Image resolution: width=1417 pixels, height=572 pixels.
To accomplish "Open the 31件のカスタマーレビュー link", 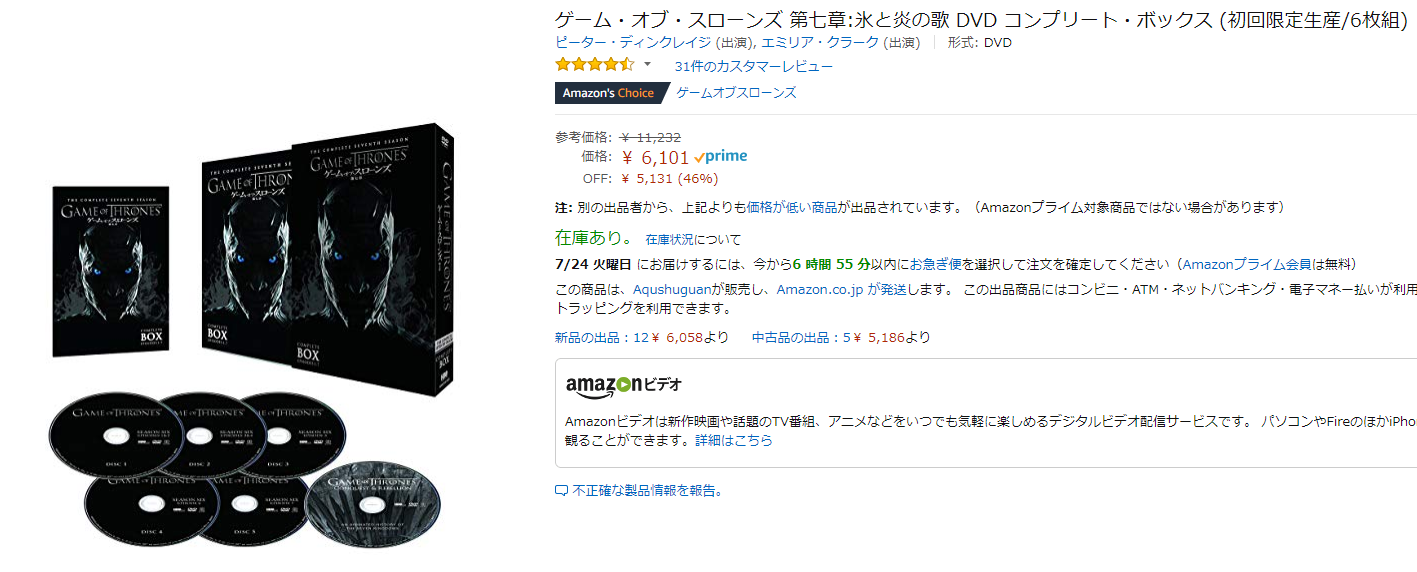I will point(753,66).
